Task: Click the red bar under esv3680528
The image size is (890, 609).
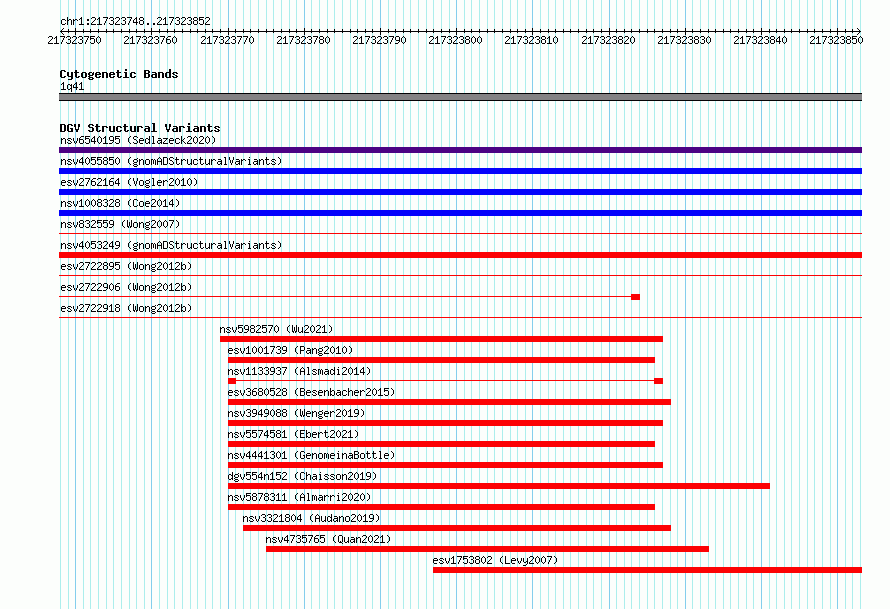Action: [450, 402]
